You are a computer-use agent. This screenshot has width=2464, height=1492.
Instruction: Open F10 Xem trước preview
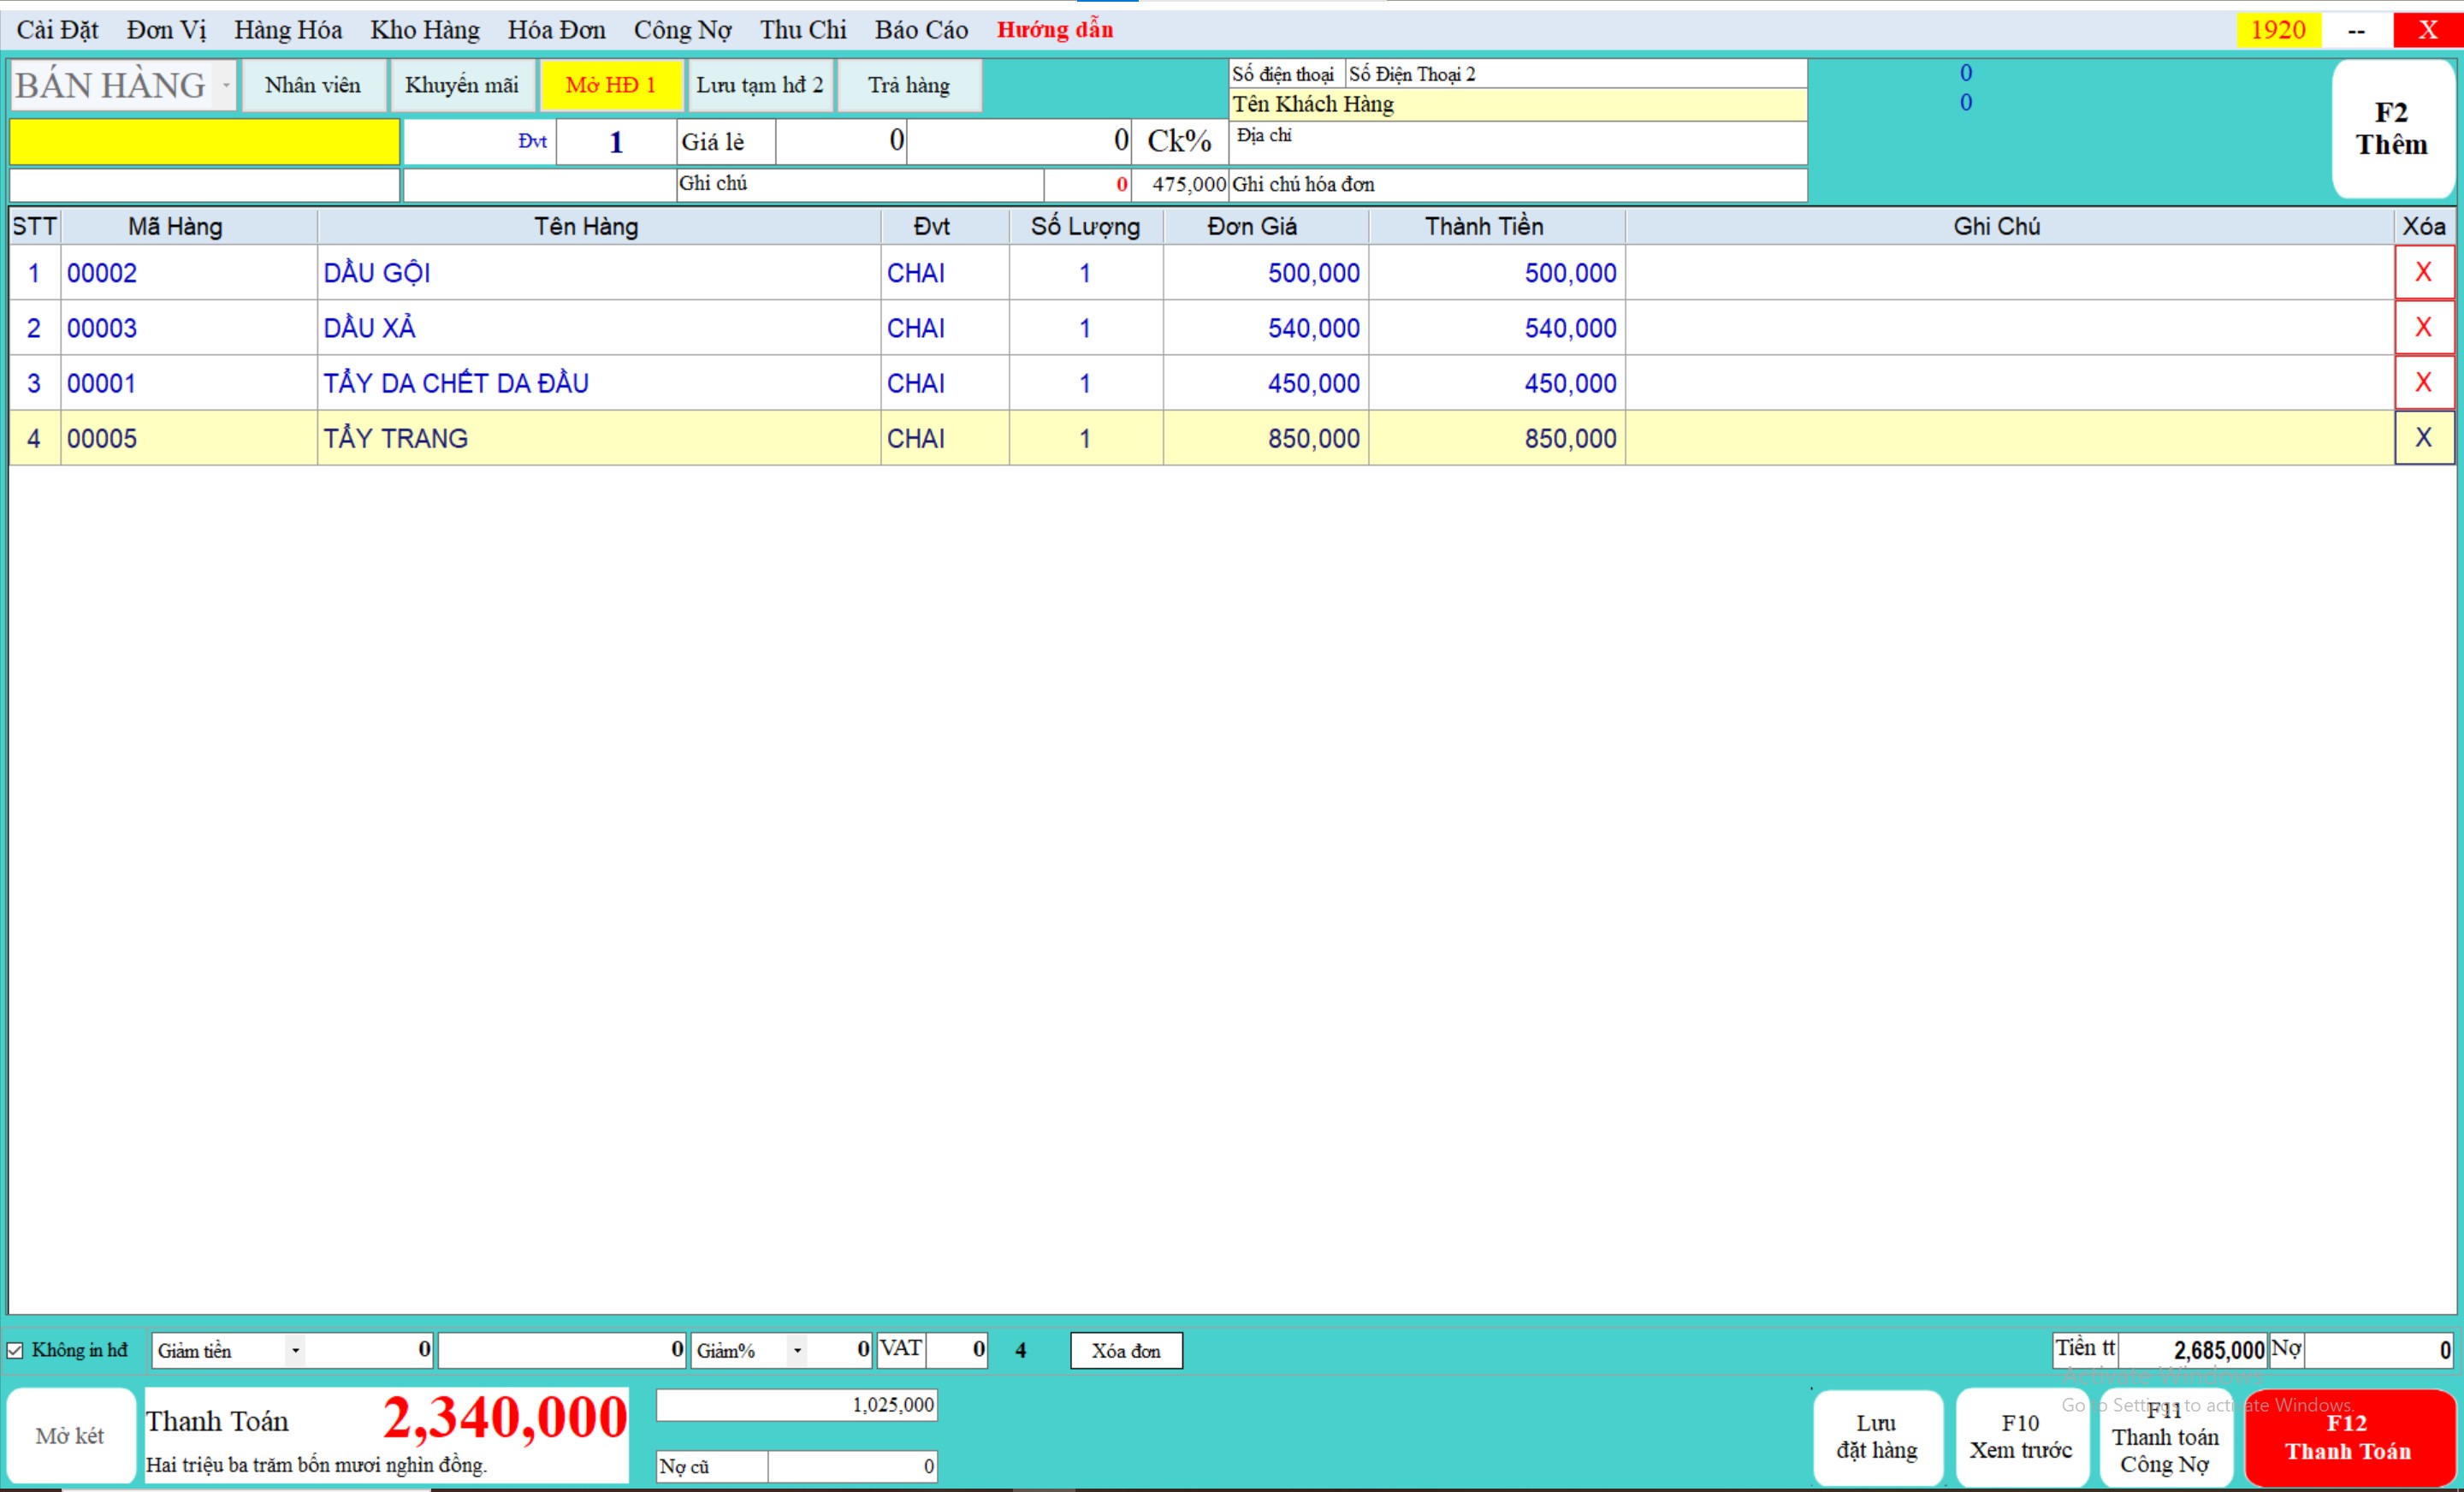(2020, 1437)
